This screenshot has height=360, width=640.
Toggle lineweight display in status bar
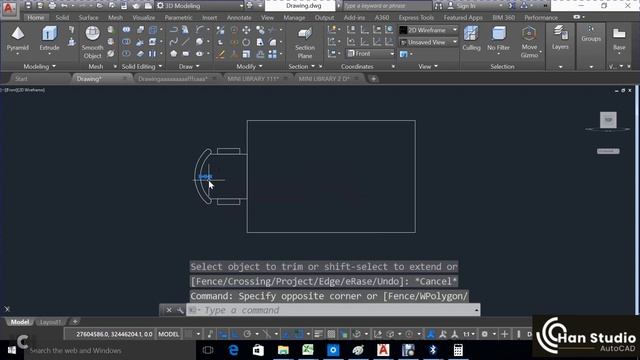(x=318, y=334)
